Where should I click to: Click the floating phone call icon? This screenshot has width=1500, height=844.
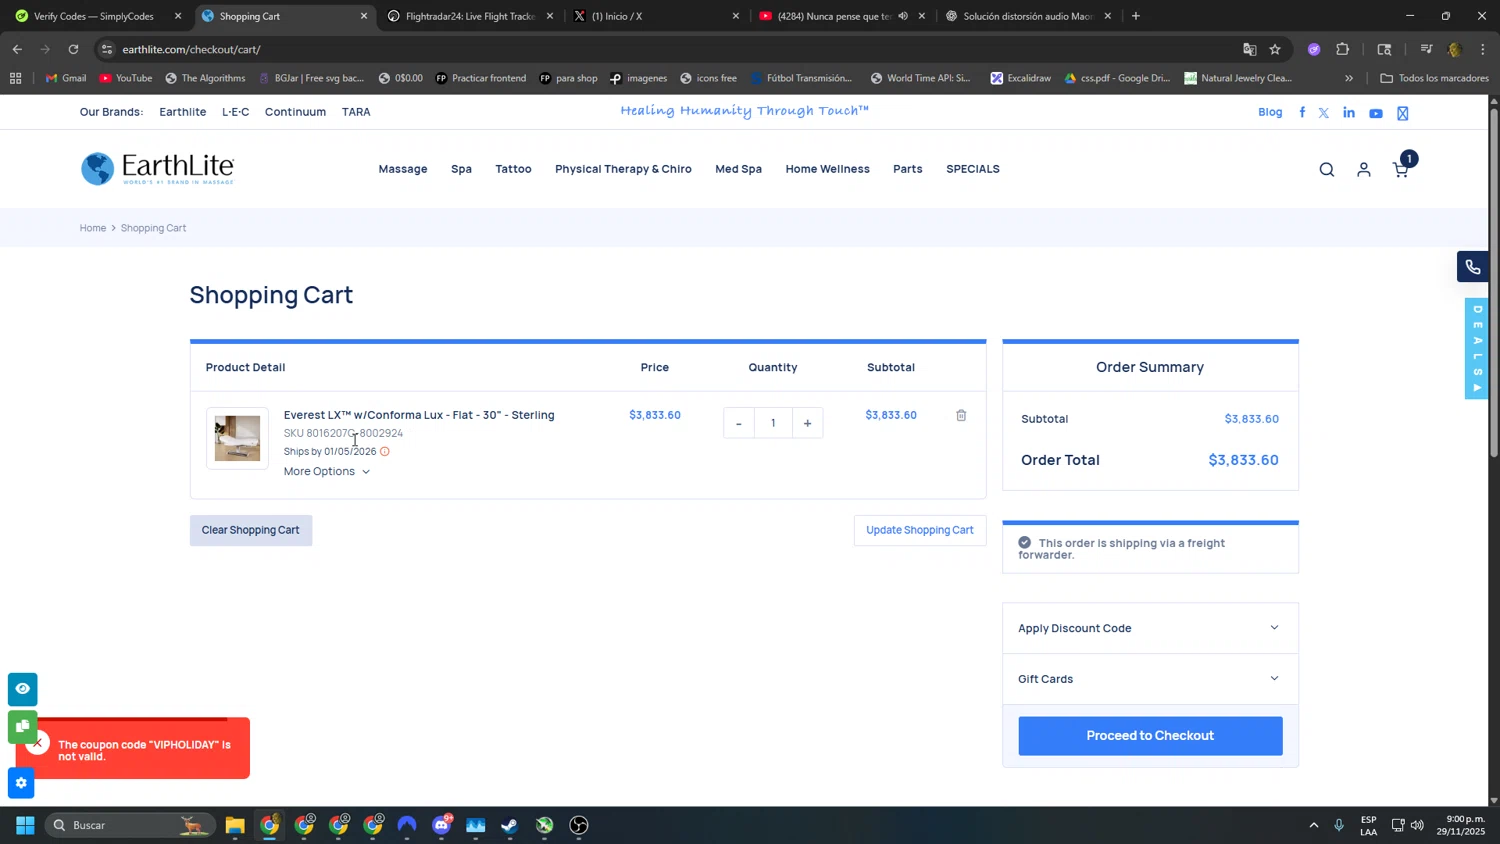[1473, 267]
